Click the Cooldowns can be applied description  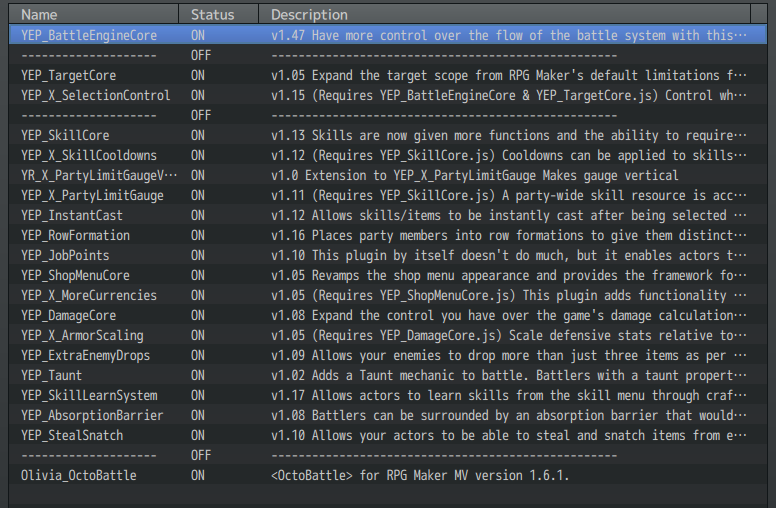pyautogui.click(x=509, y=155)
